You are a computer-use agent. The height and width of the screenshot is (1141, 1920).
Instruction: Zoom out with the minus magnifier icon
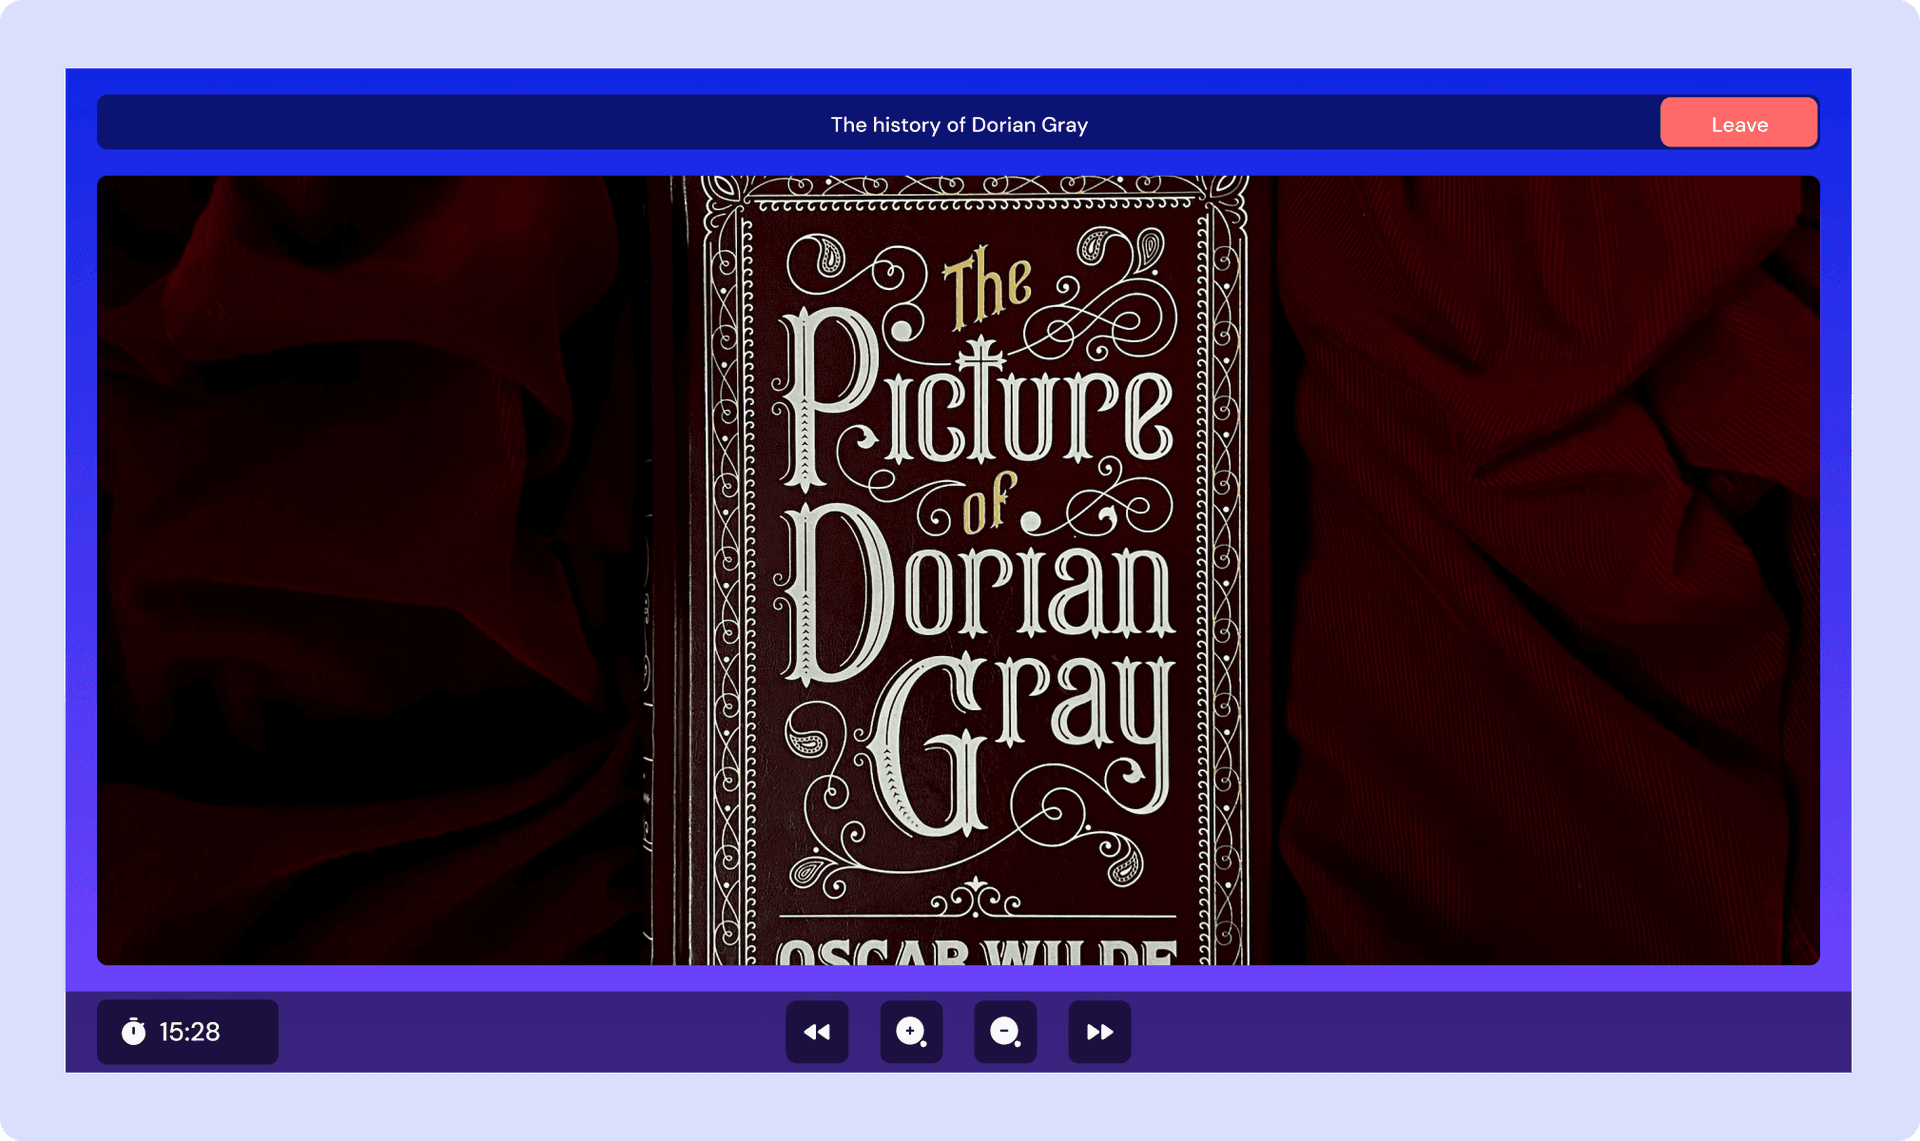pyautogui.click(x=1005, y=1032)
